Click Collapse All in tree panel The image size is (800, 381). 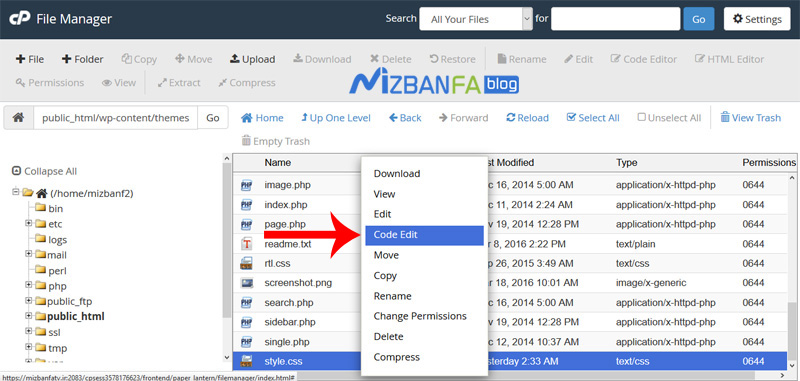pyautogui.click(x=44, y=171)
